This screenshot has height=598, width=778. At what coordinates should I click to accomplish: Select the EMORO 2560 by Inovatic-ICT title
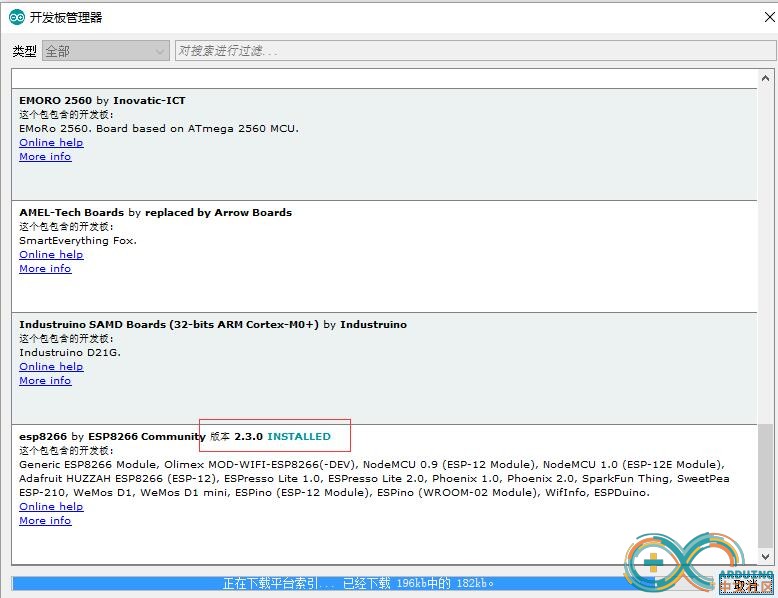pyautogui.click(x=102, y=100)
